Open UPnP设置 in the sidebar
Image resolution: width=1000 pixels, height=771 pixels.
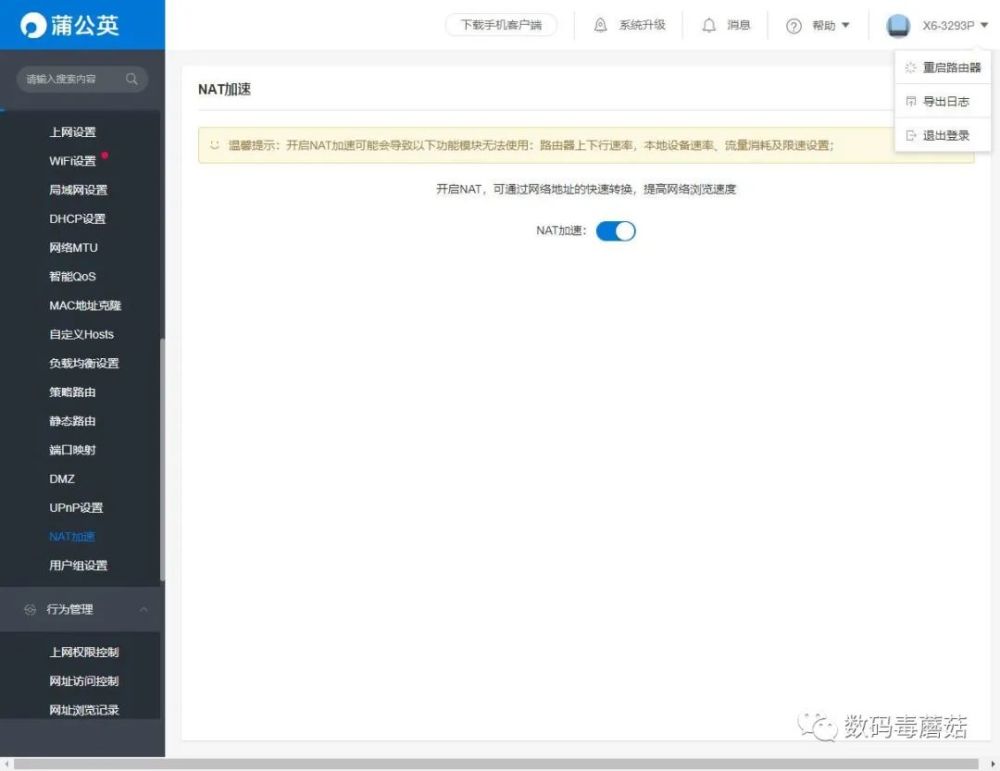(76, 508)
